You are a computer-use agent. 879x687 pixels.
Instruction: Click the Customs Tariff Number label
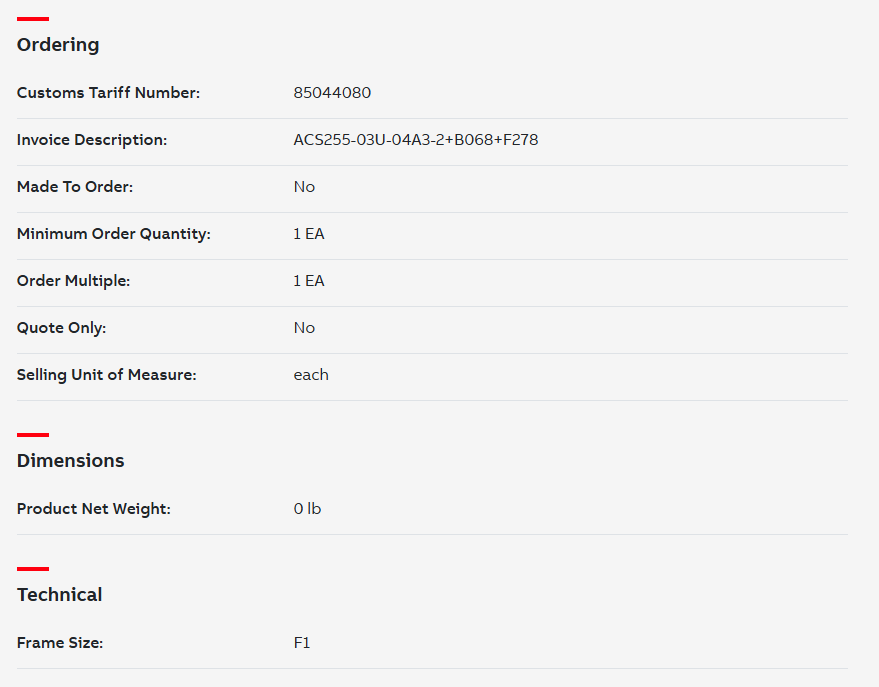[x=108, y=92]
